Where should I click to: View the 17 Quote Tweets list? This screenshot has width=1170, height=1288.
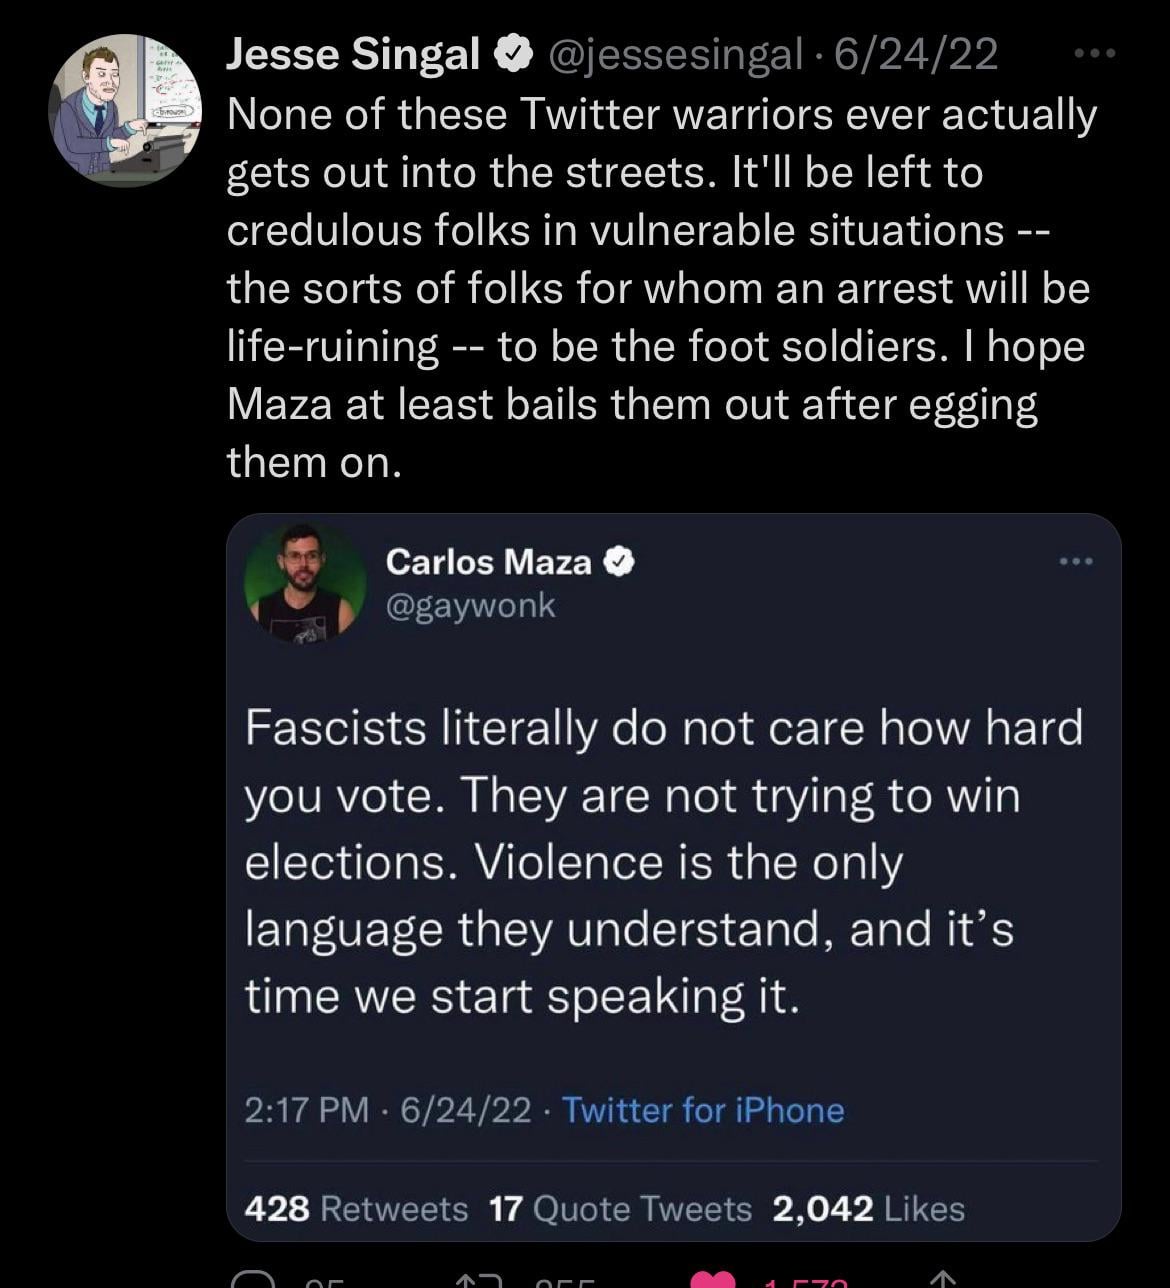620,1209
